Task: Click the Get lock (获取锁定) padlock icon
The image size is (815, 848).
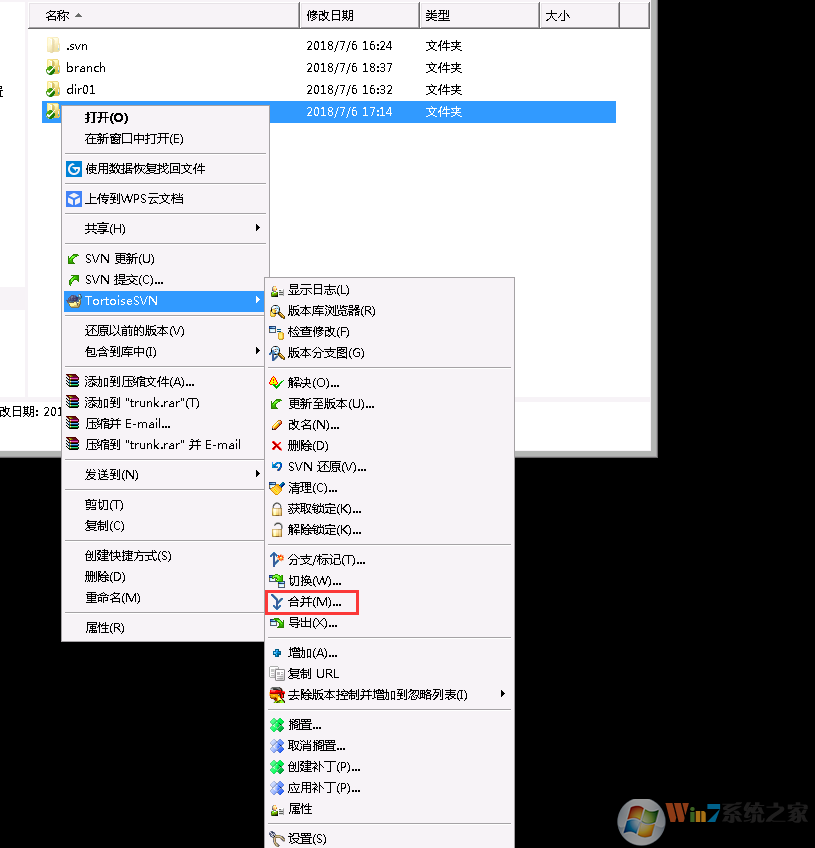Action: point(277,509)
